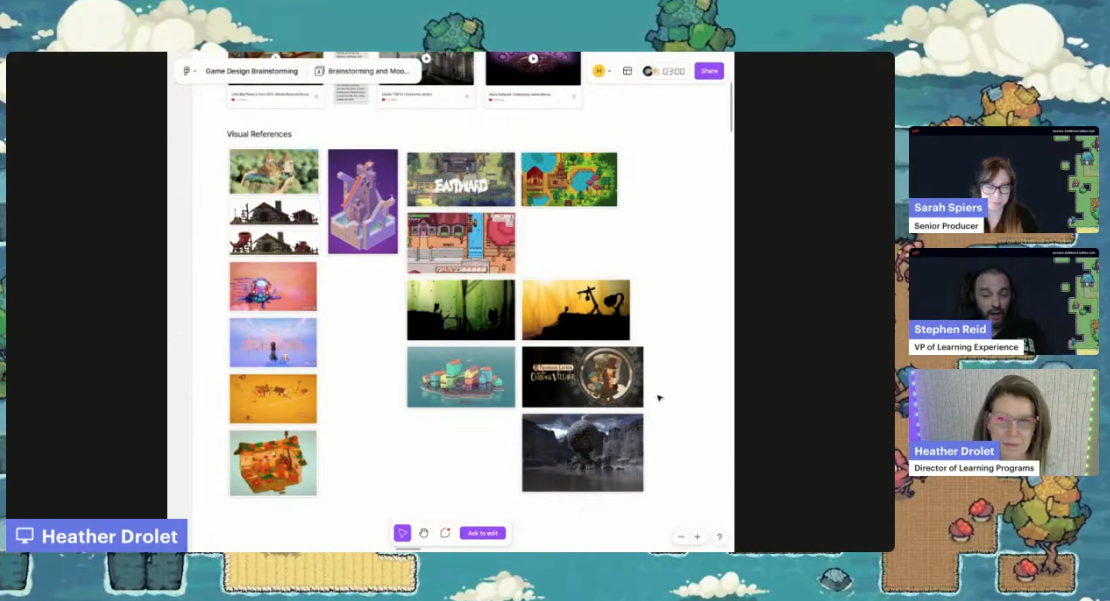Viewport: 1110px width, 601px height.
Task: Click the Ask to edit button
Action: [x=483, y=533]
